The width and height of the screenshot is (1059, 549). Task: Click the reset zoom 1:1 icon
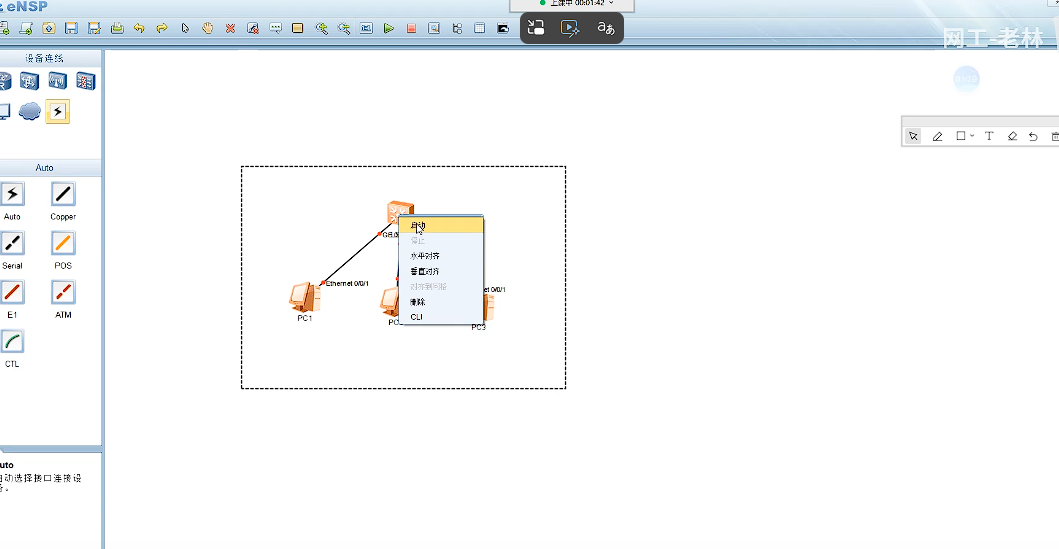[366, 28]
